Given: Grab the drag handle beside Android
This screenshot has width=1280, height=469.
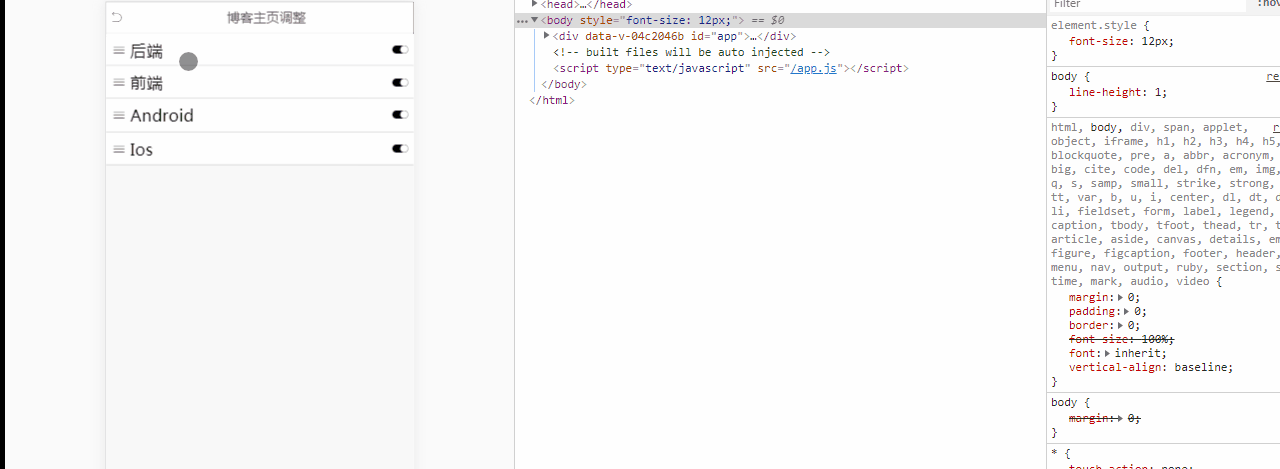Looking at the screenshot, I should point(119,115).
